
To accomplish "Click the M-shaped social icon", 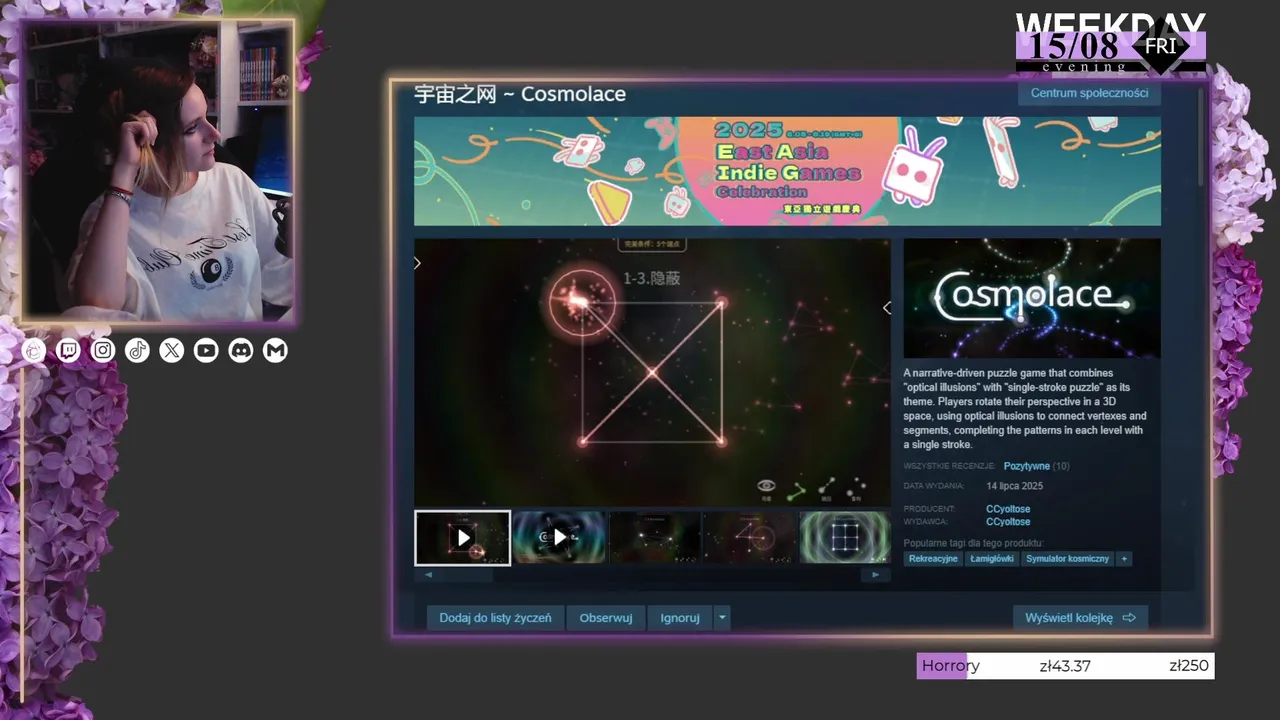I will (x=275, y=350).
